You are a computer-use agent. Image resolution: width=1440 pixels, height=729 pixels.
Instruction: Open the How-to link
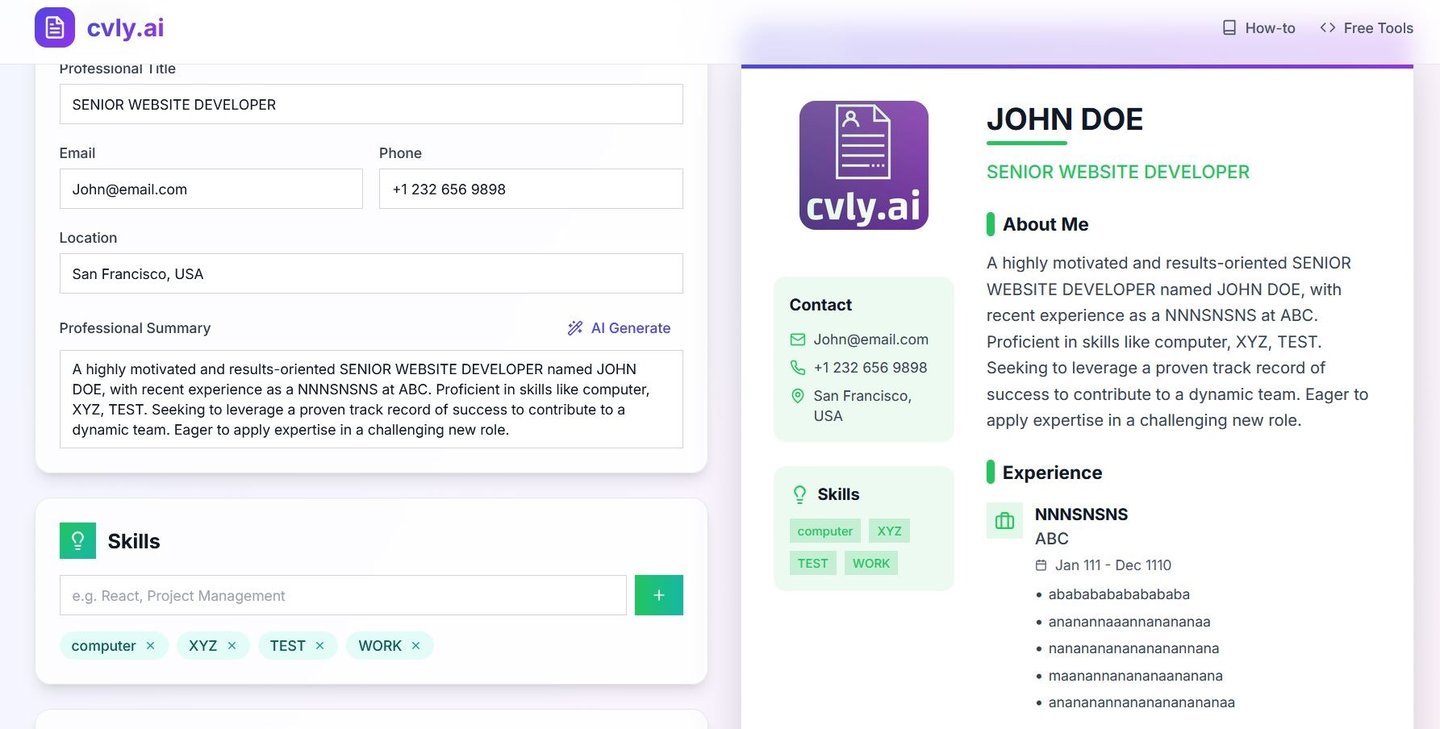click(1259, 28)
